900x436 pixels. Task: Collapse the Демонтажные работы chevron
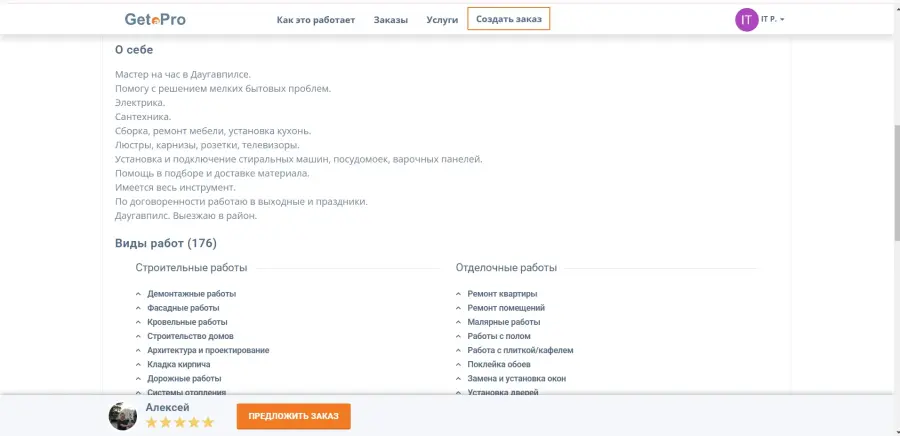pos(138,294)
